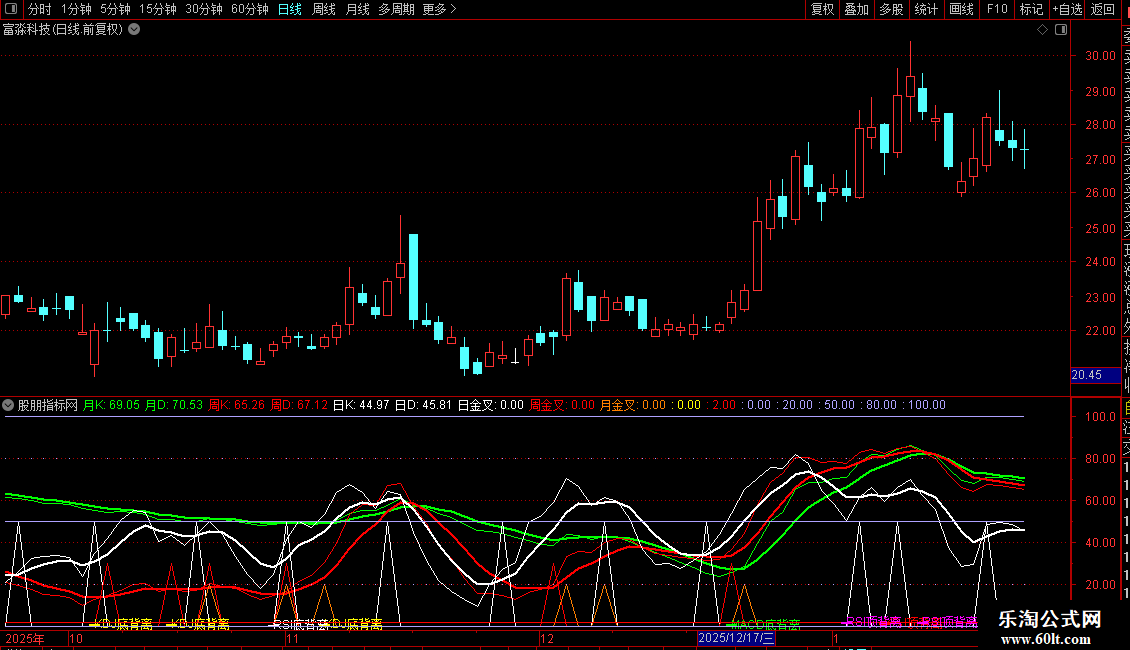Screen dimensions: 1130x650
Task: Open the 复权 adjustment menu
Action: pyautogui.click(x=822, y=9)
